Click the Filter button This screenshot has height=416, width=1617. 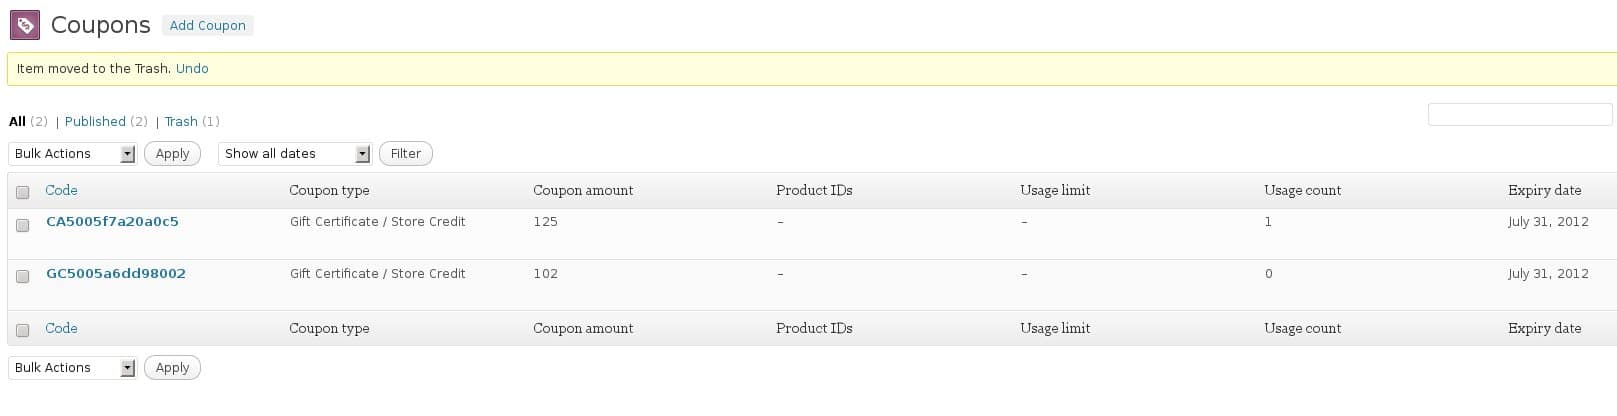click(405, 154)
